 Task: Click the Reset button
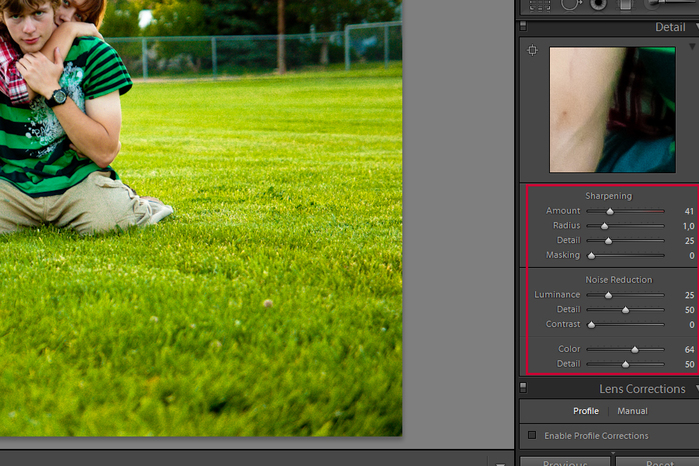[x=659, y=462]
